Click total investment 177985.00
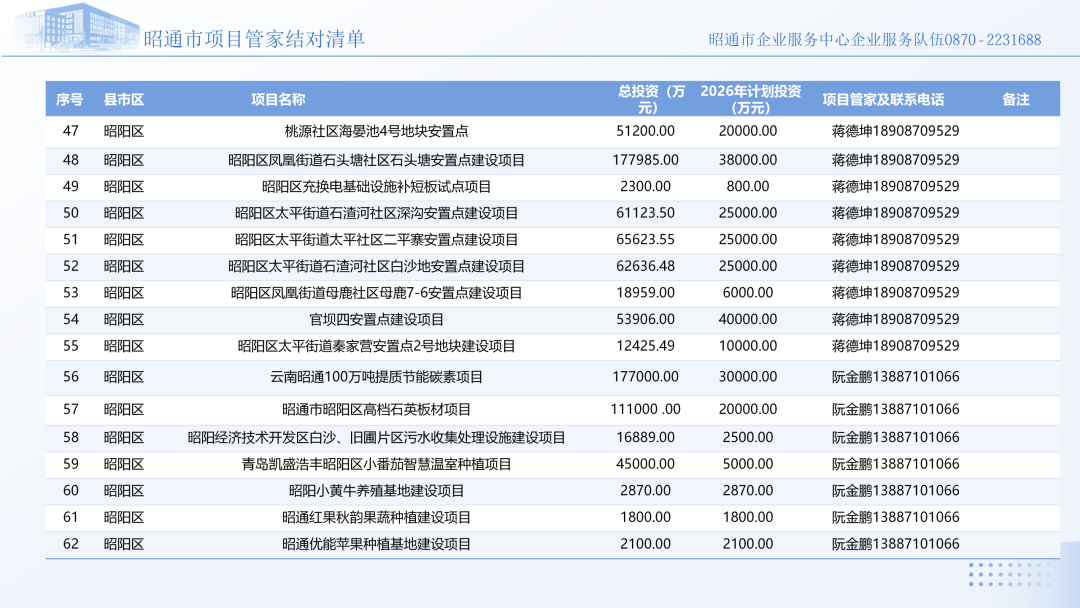The image size is (1080, 608). click(645, 160)
